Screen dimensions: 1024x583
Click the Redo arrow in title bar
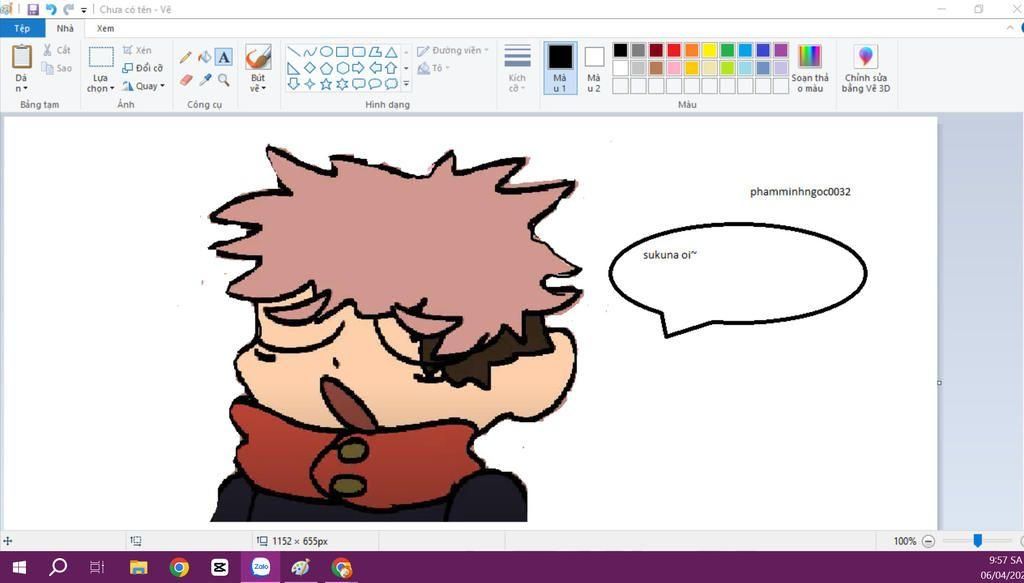pos(69,10)
